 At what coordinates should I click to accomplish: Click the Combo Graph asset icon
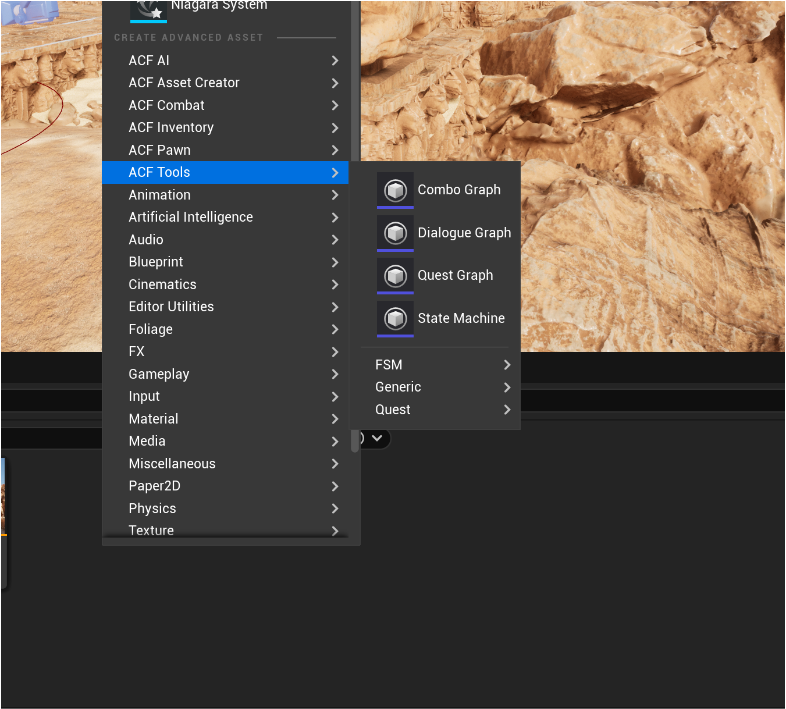coord(395,190)
